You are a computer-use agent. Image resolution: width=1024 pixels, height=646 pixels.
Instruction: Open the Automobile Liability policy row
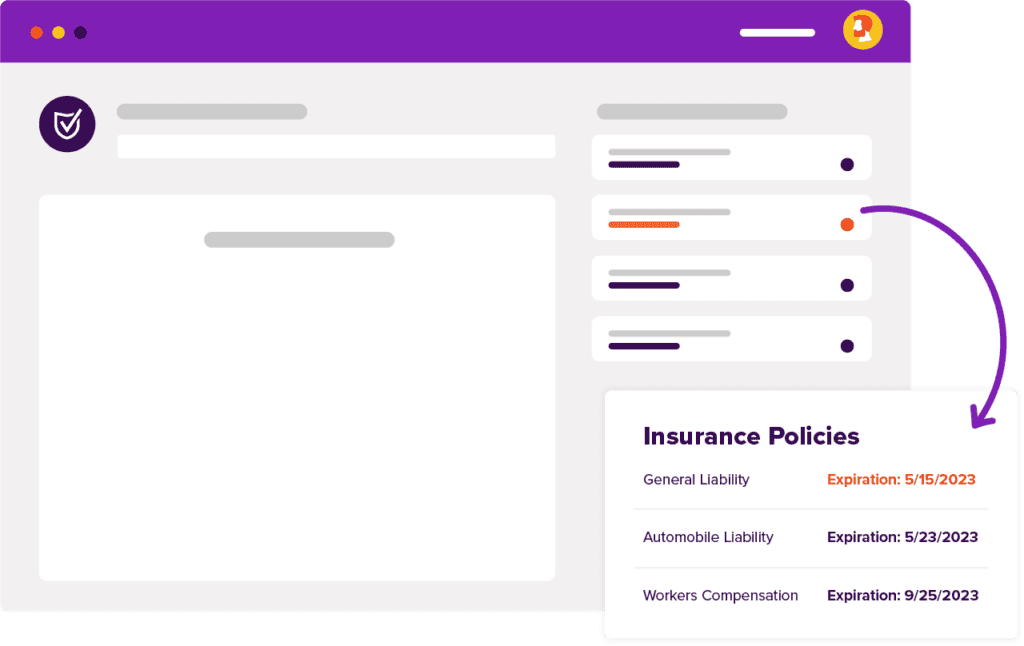(x=810, y=538)
